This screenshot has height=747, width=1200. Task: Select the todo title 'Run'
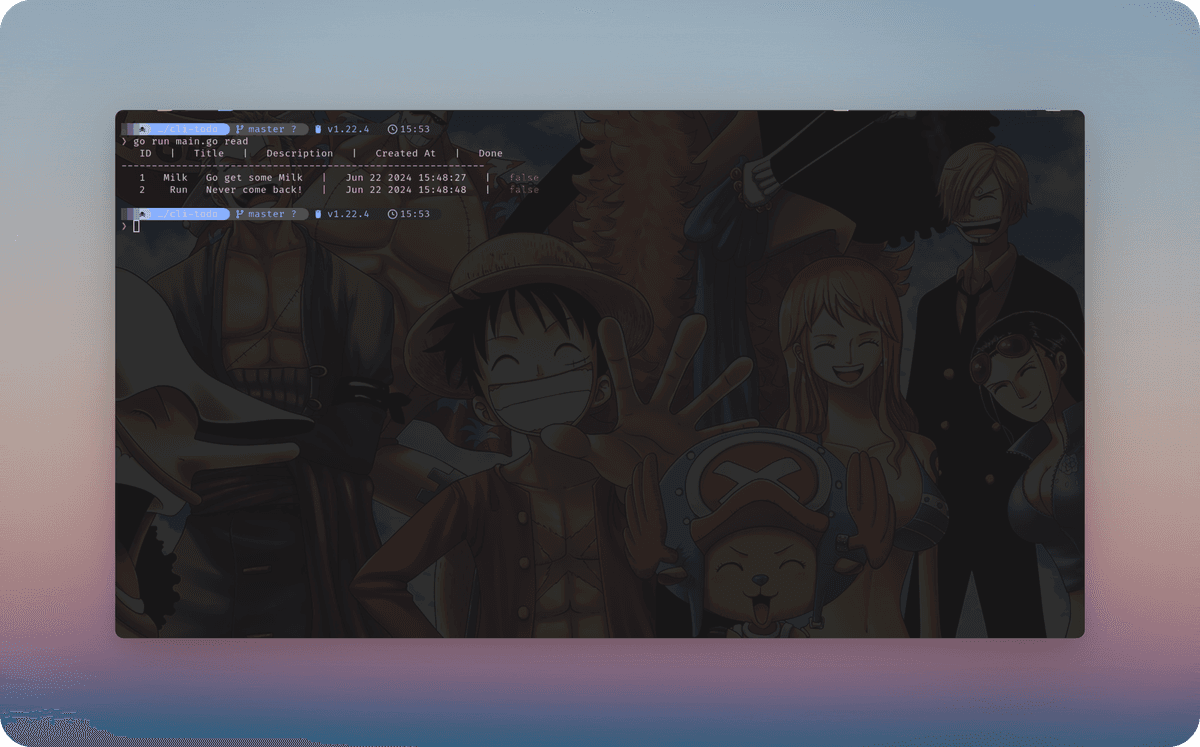point(179,190)
